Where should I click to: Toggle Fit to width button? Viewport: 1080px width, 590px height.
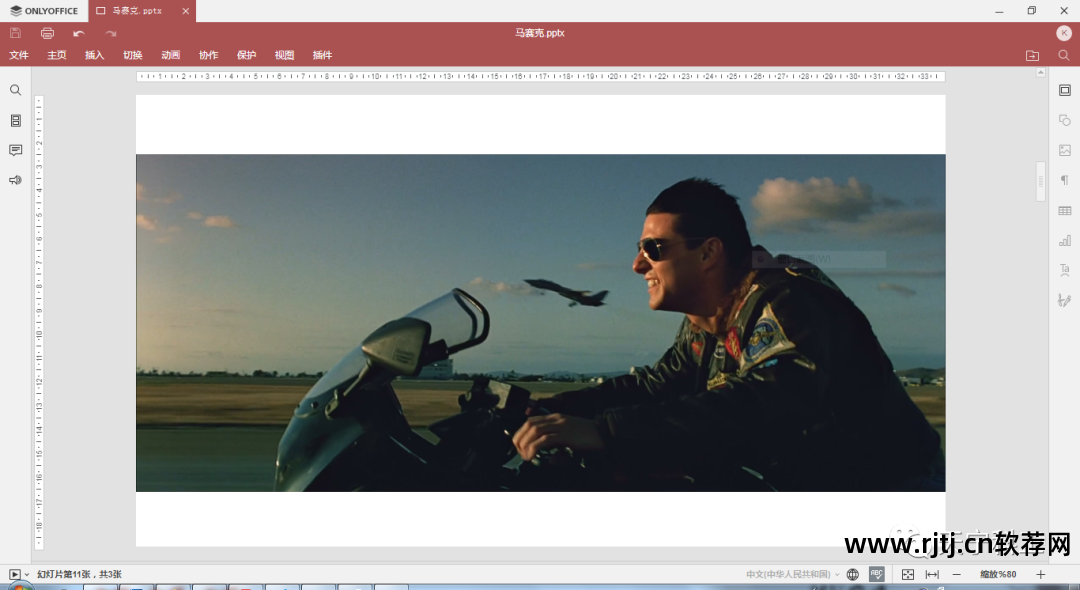[x=932, y=574]
